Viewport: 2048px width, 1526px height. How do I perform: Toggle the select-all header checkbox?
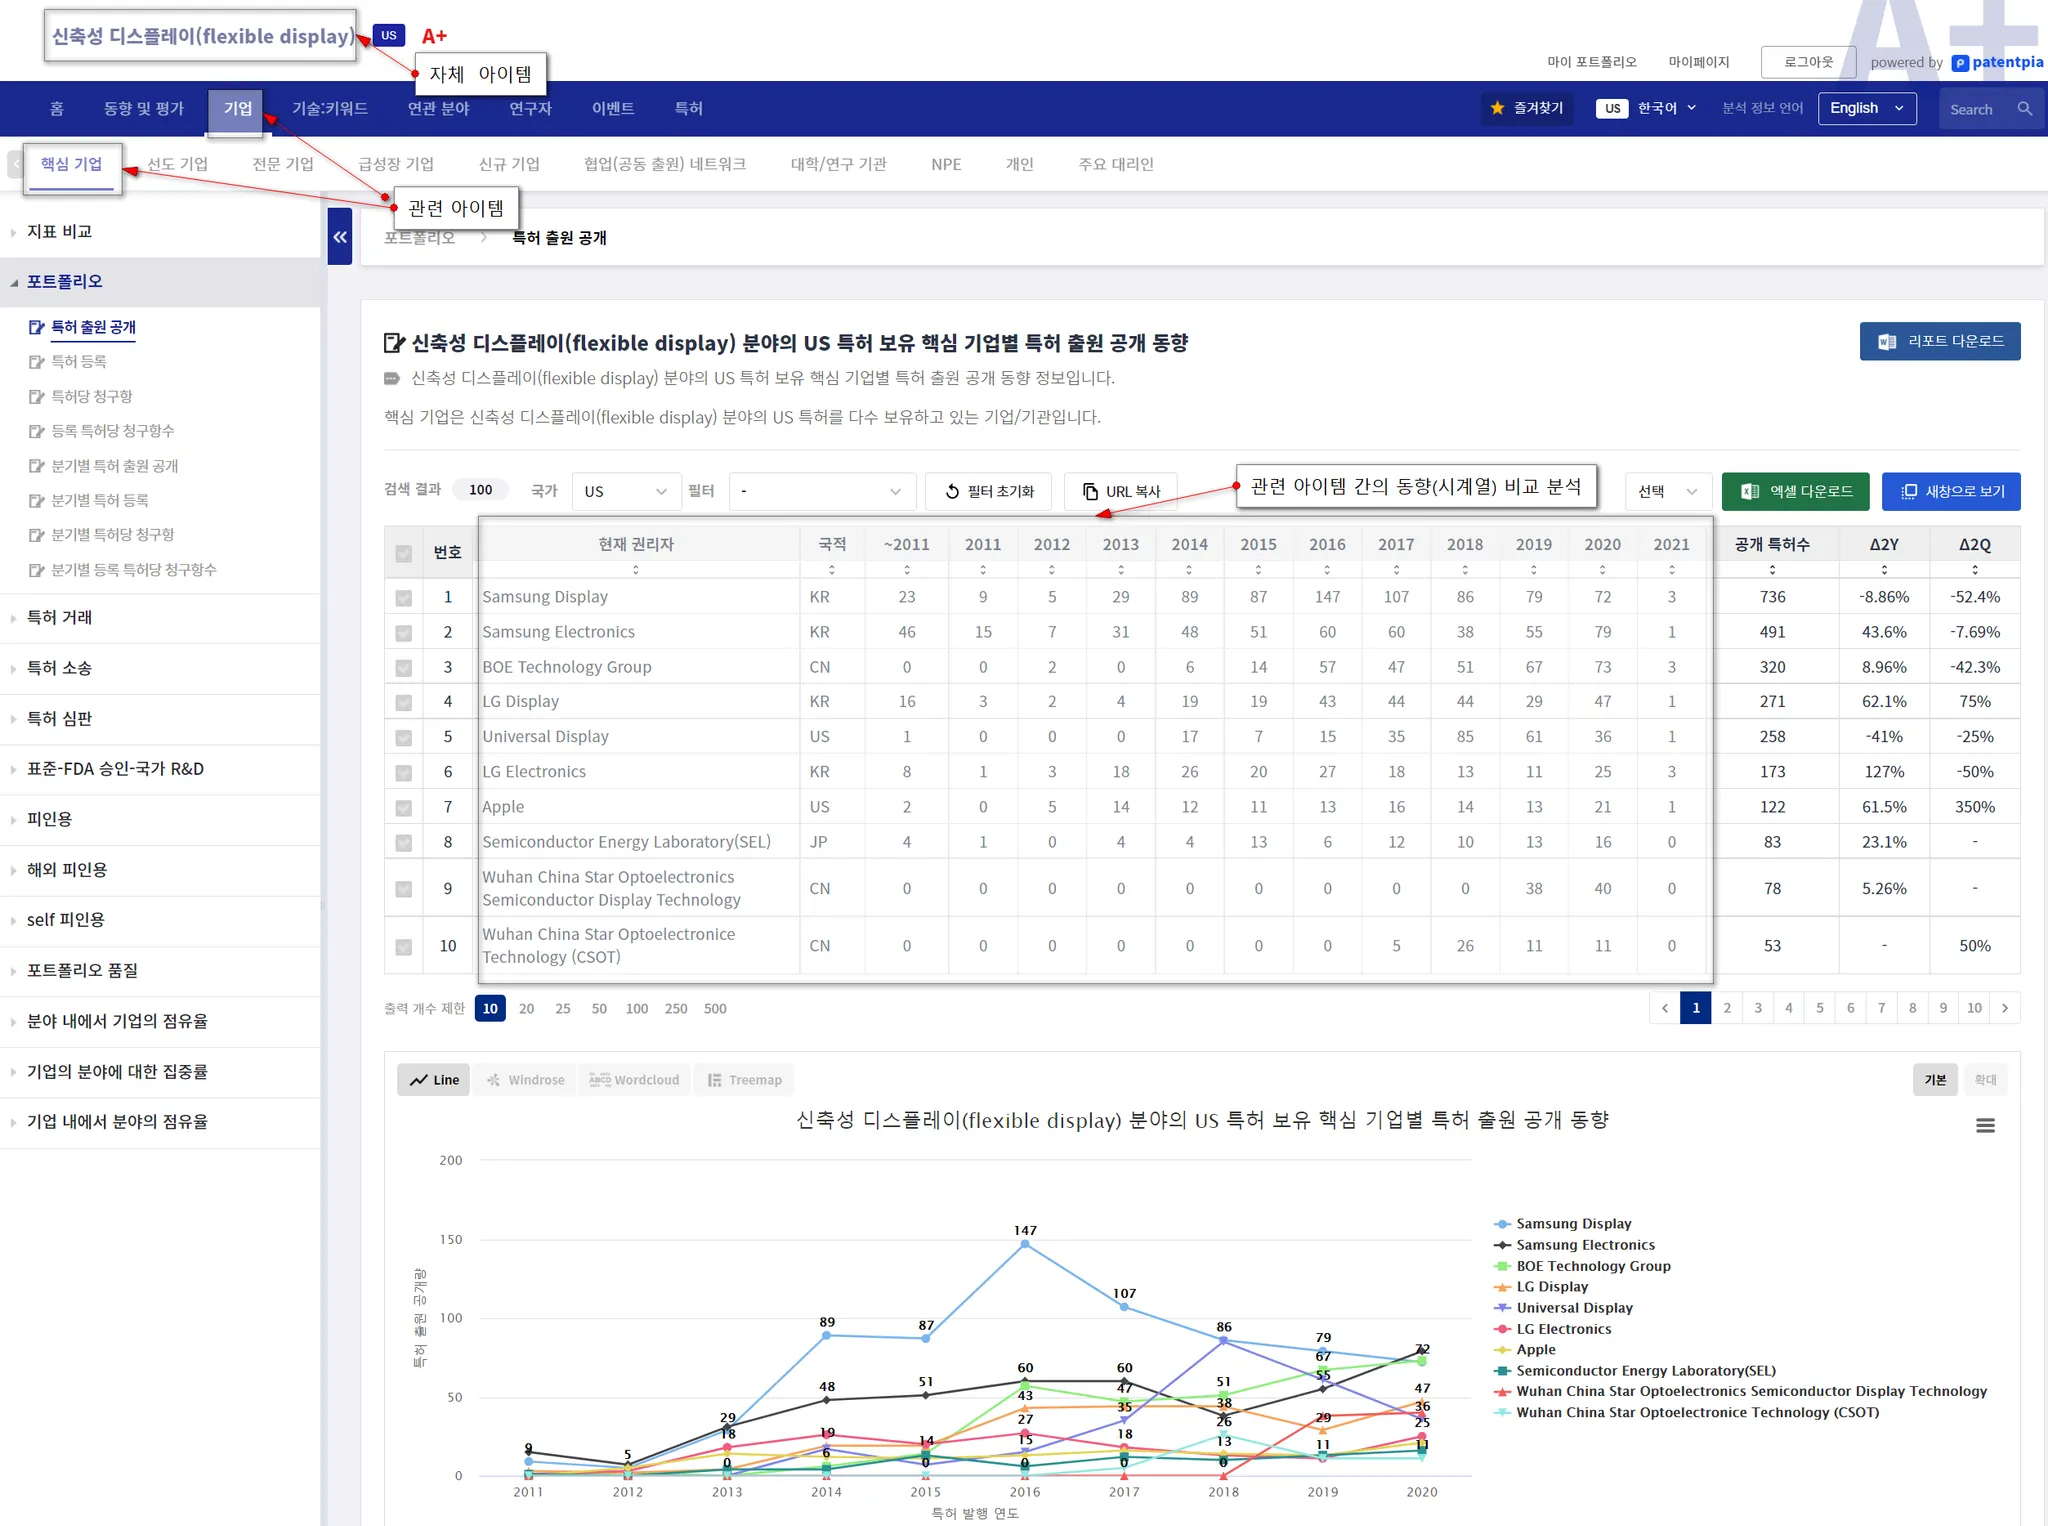coord(404,553)
